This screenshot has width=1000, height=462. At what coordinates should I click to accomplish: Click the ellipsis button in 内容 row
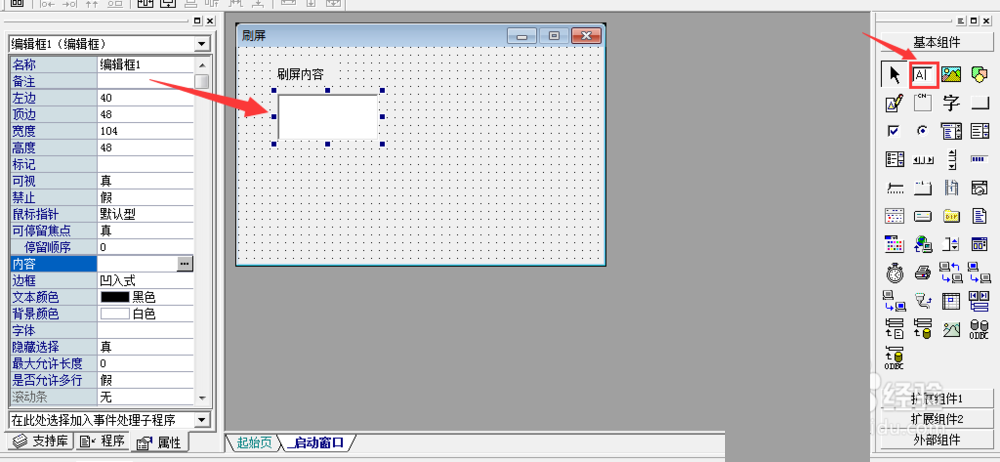pyautogui.click(x=184, y=263)
